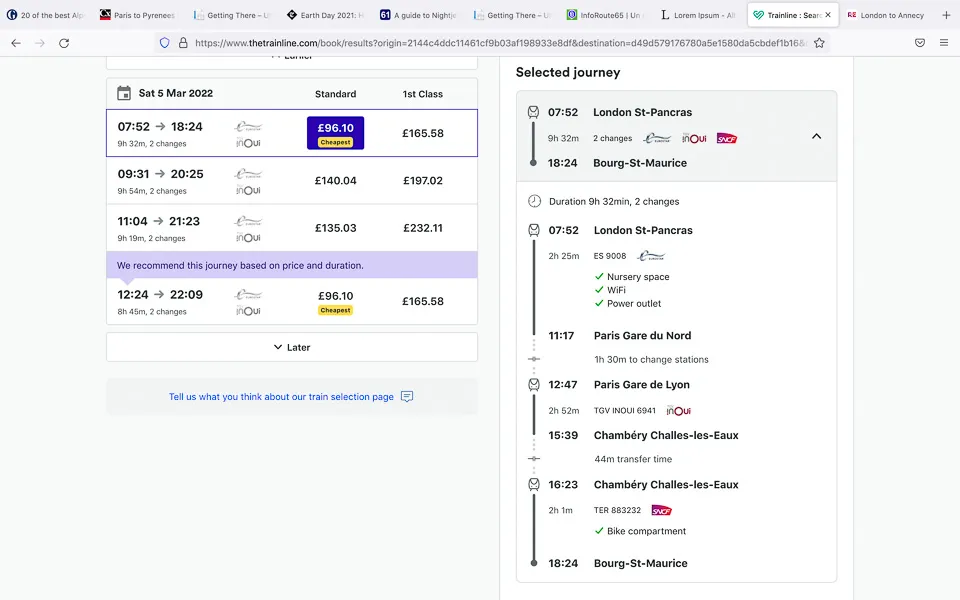
Task: Click inOui logo beside TGV INOUI 6941
Action: (x=679, y=411)
